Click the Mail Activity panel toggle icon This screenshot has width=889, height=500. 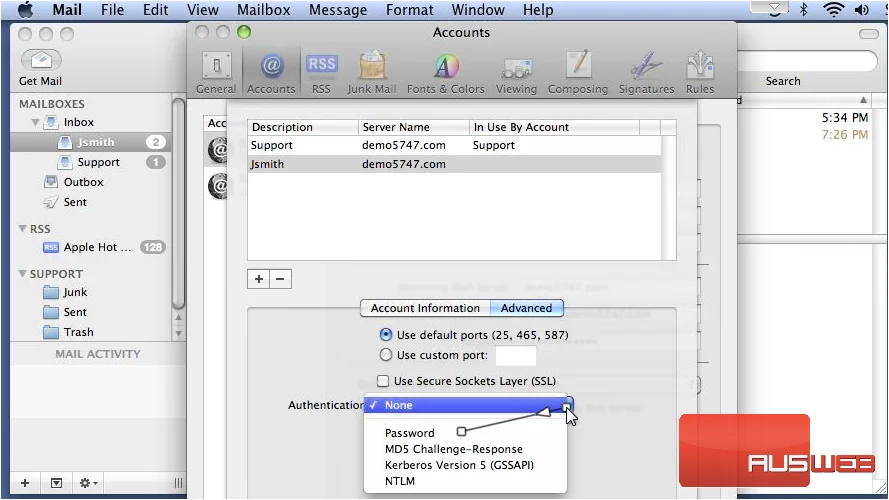56,483
